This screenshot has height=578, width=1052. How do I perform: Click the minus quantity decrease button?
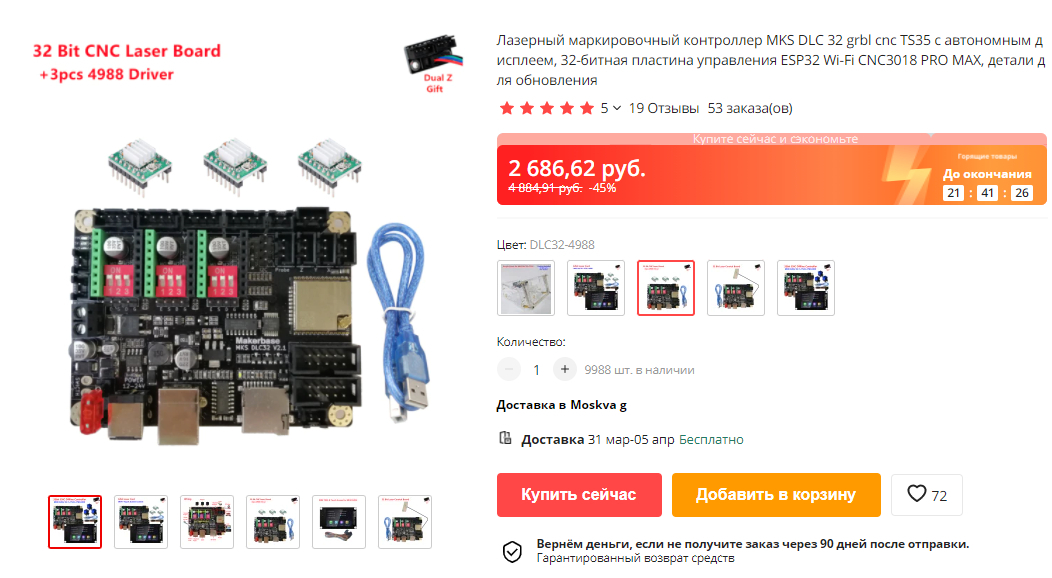[509, 369]
